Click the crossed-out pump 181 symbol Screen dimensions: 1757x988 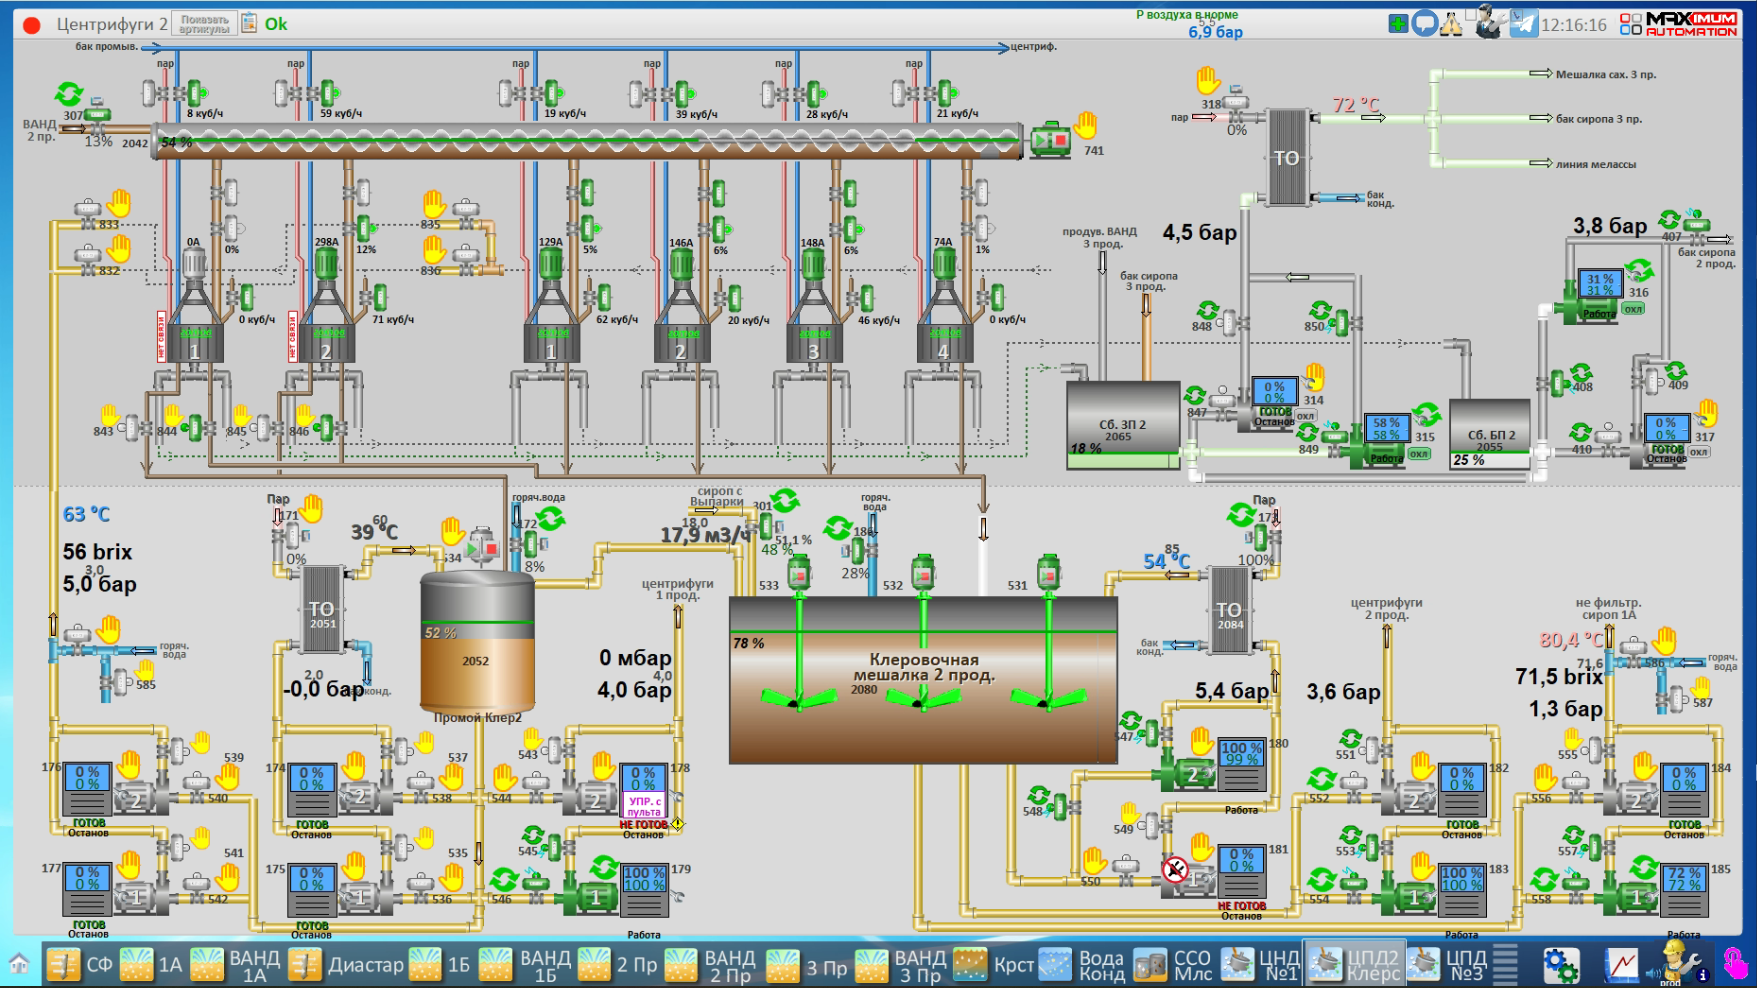tap(1176, 870)
